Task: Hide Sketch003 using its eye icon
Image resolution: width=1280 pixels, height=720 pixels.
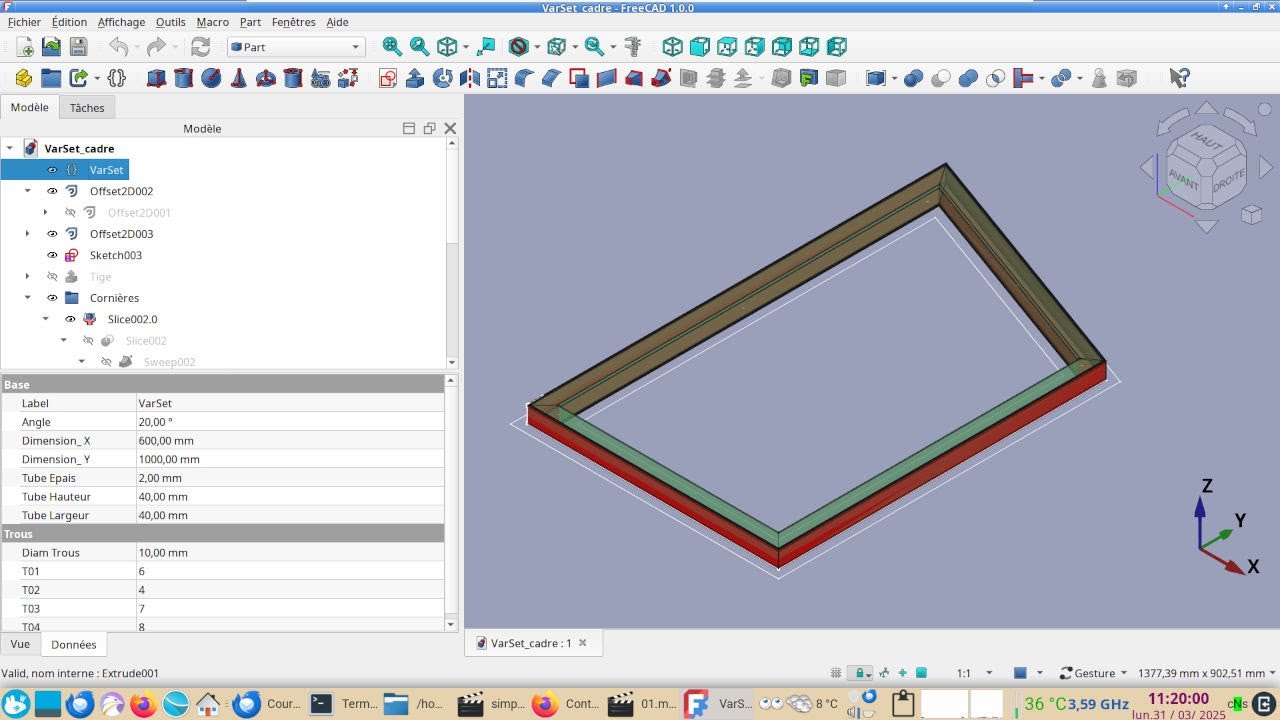Action: tap(52, 255)
